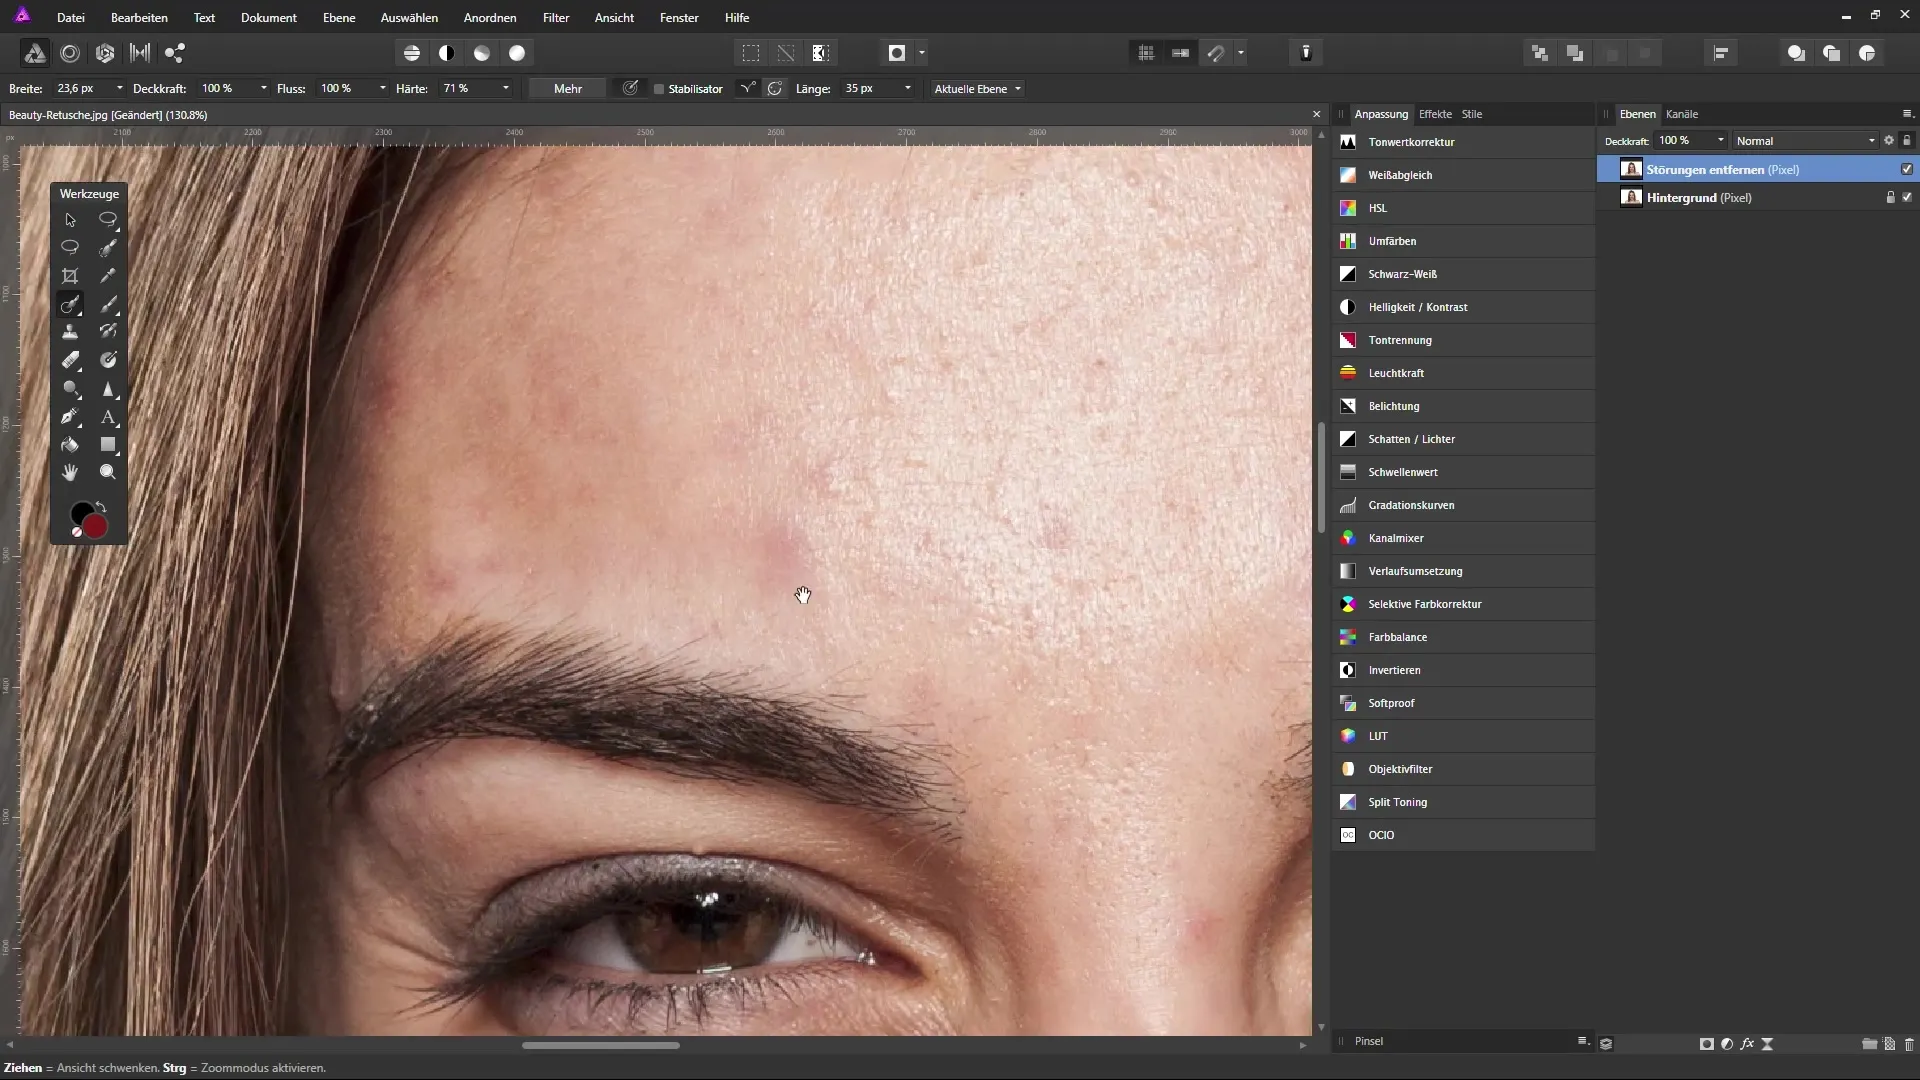Select the Rectangle shape tool
The image size is (1920, 1080).
108,445
